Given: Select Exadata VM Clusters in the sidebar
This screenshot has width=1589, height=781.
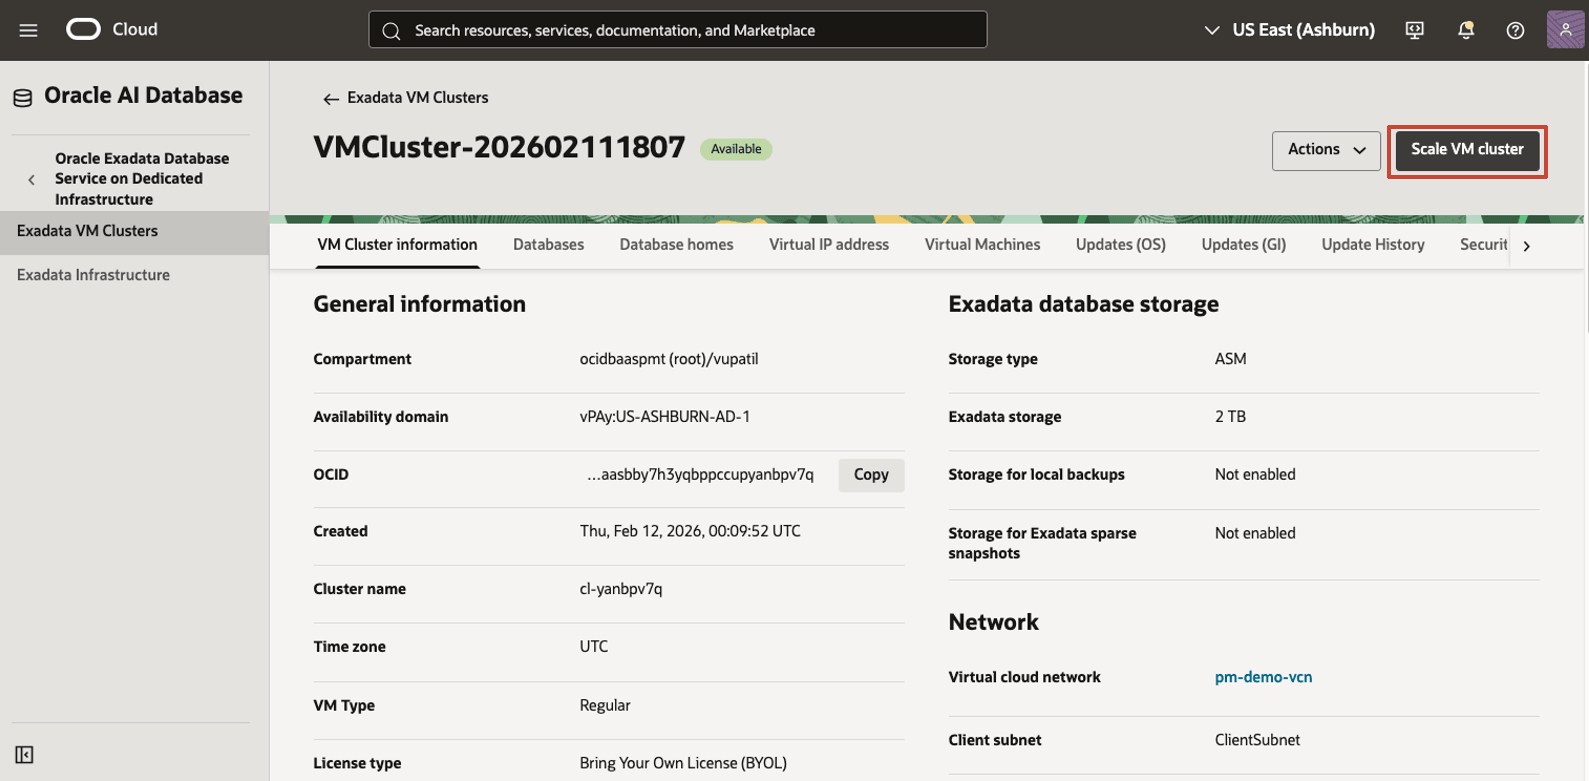Looking at the screenshot, I should [x=134, y=232].
